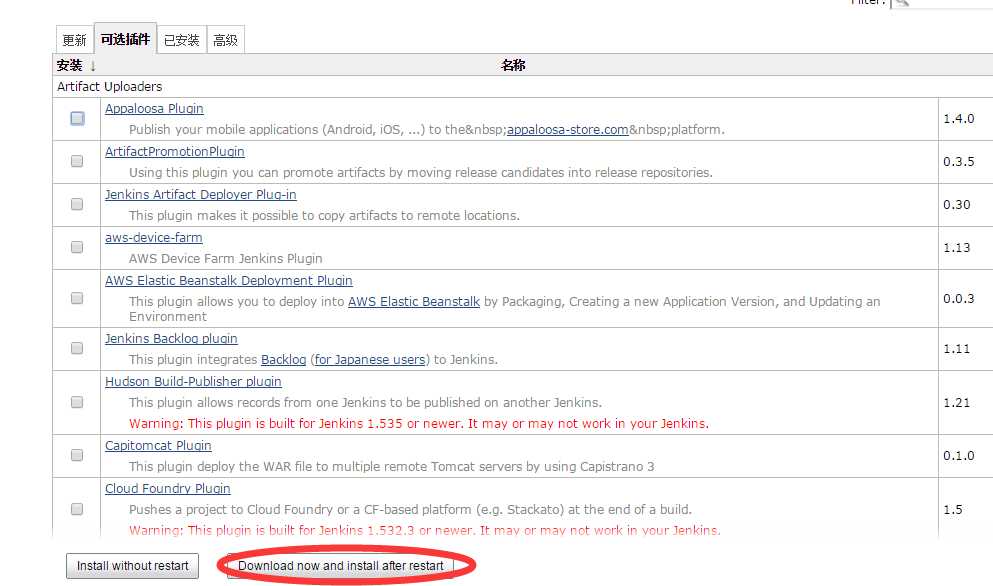Viewport: 993px width, 586px height.
Task: Follow the Backlog link in description
Action: (x=284, y=359)
